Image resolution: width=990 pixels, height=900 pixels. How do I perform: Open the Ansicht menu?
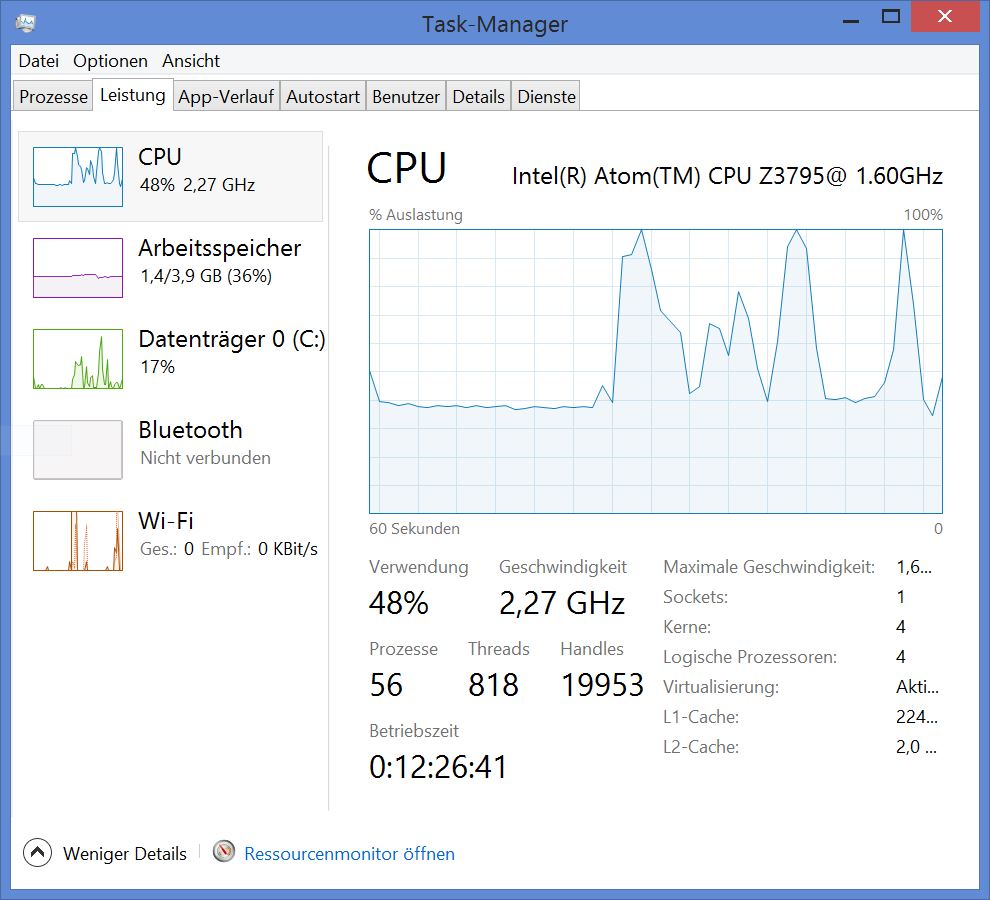click(x=191, y=61)
